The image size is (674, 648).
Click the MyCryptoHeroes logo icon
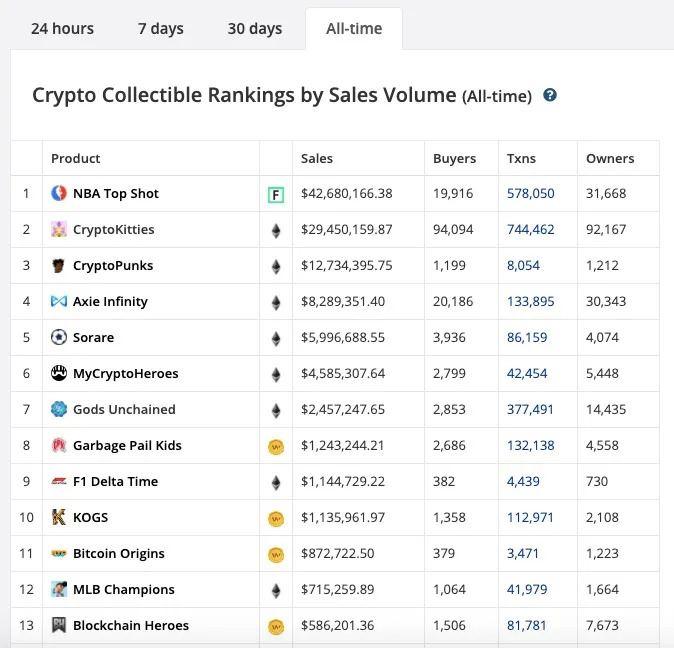coord(59,373)
